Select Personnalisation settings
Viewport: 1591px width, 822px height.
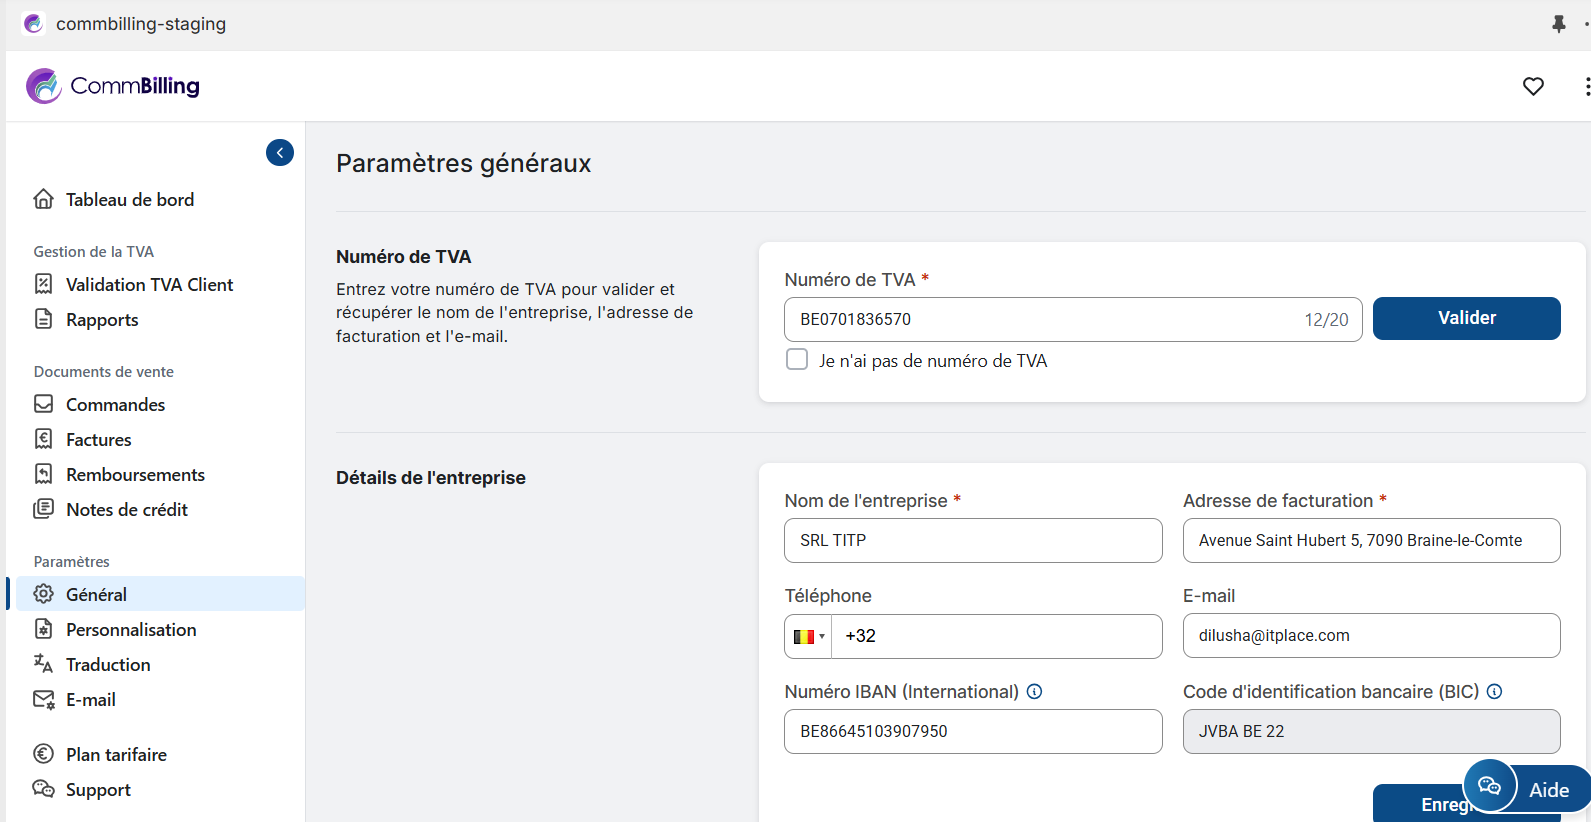(131, 630)
